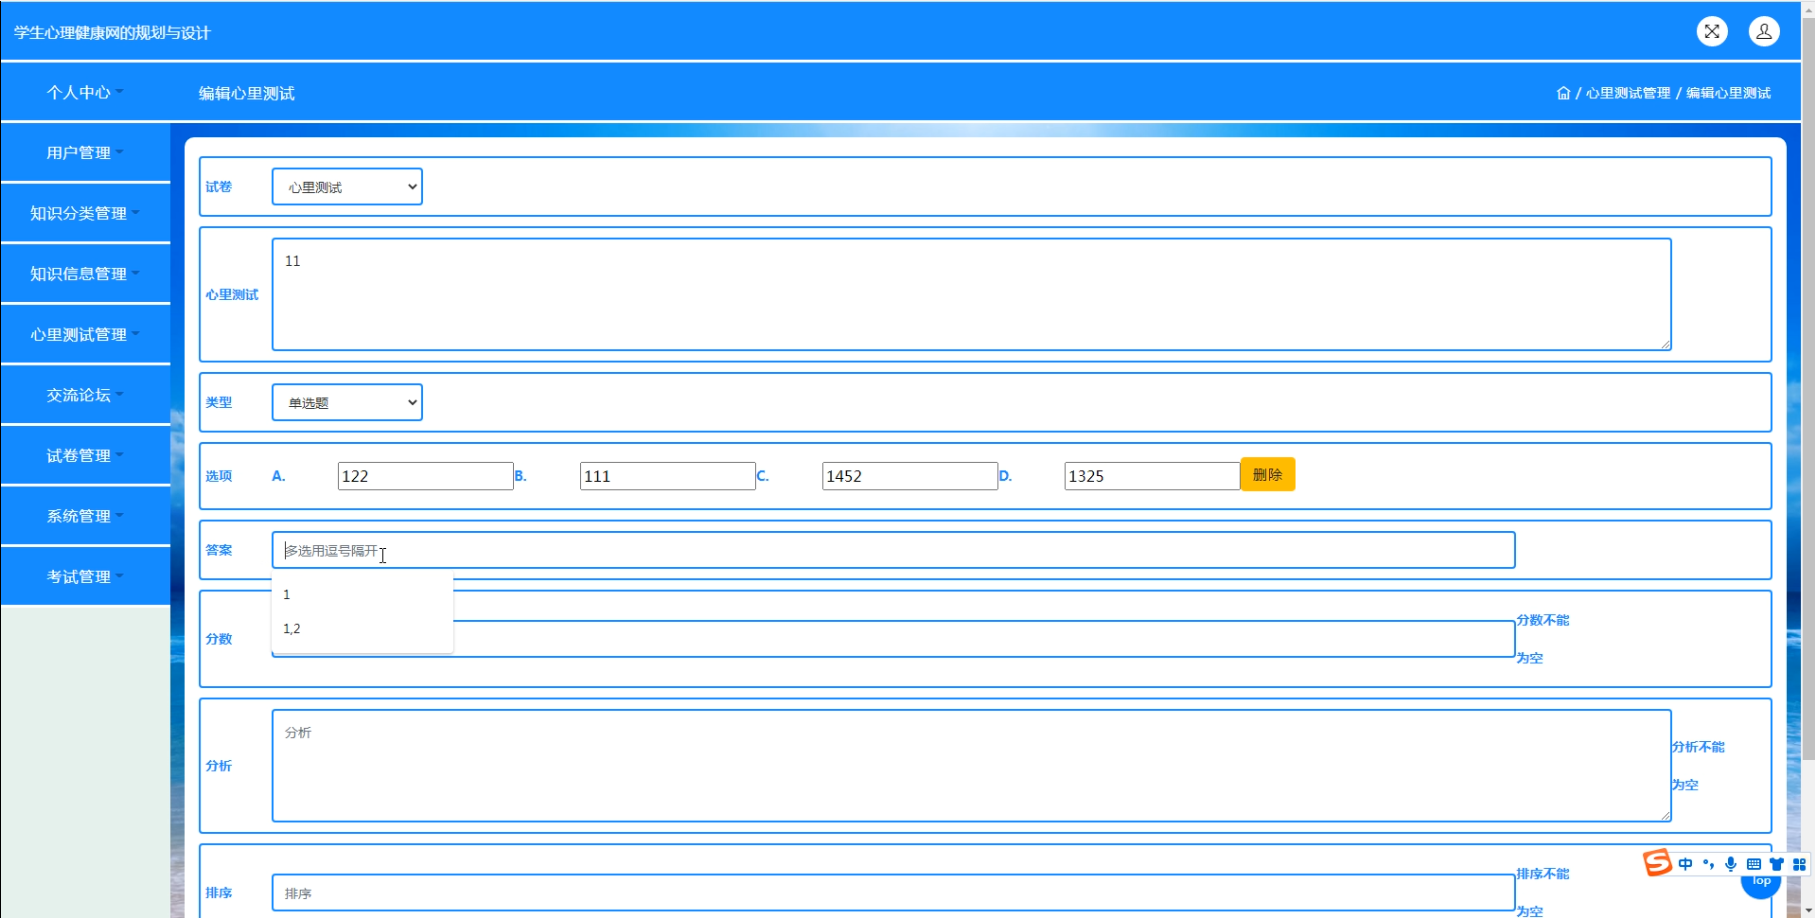Click the round Top back-to-top button

1761,884
